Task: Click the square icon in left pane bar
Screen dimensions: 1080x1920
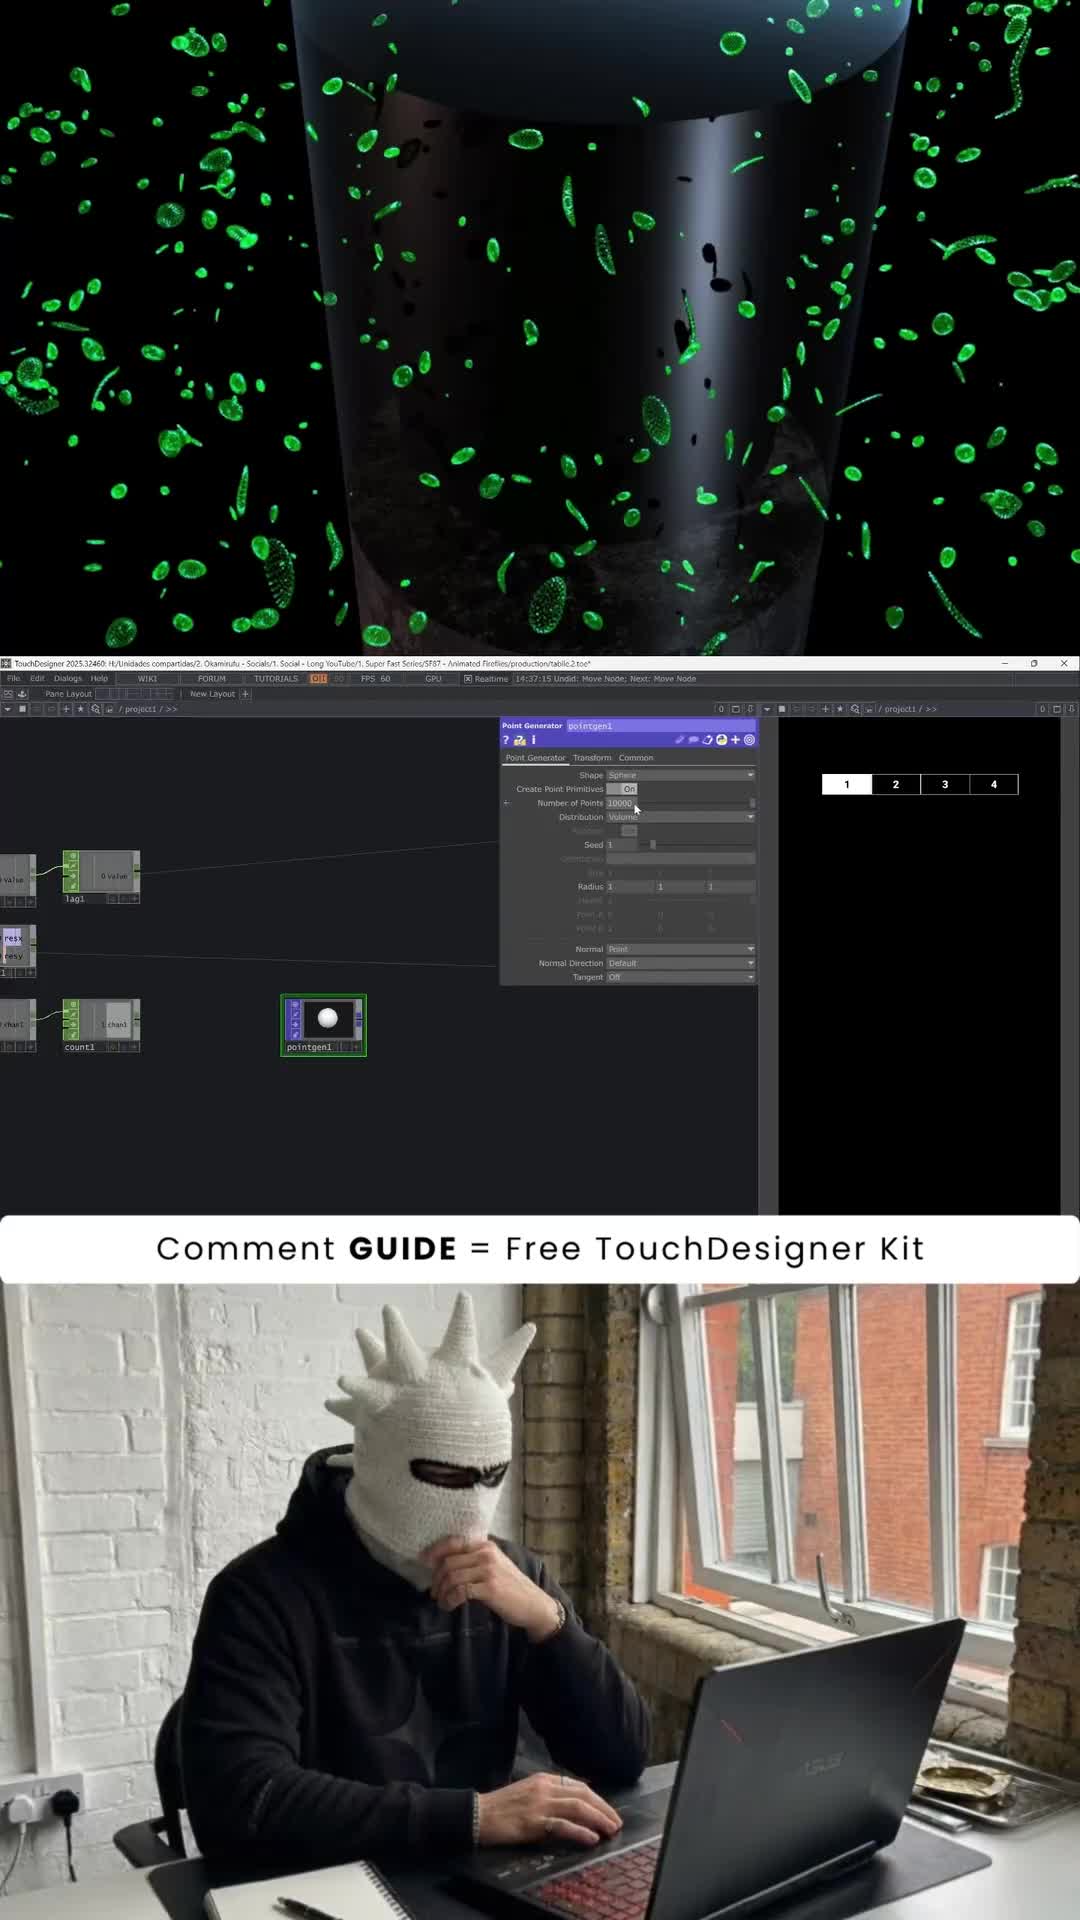Action: (x=22, y=709)
